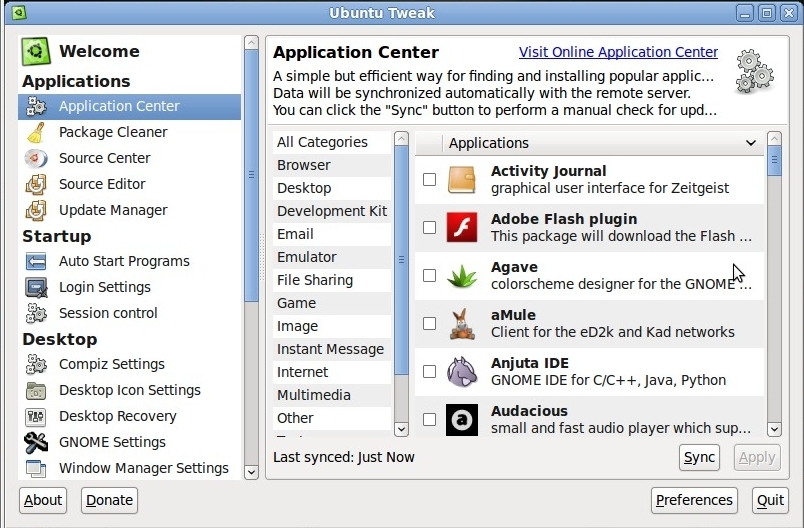Tick the Adobe Flash plugin checkbox

[x=429, y=227]
